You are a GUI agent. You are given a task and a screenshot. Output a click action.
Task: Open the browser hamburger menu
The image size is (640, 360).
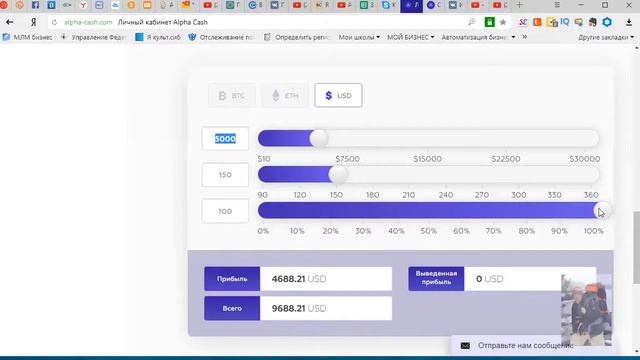557,5
